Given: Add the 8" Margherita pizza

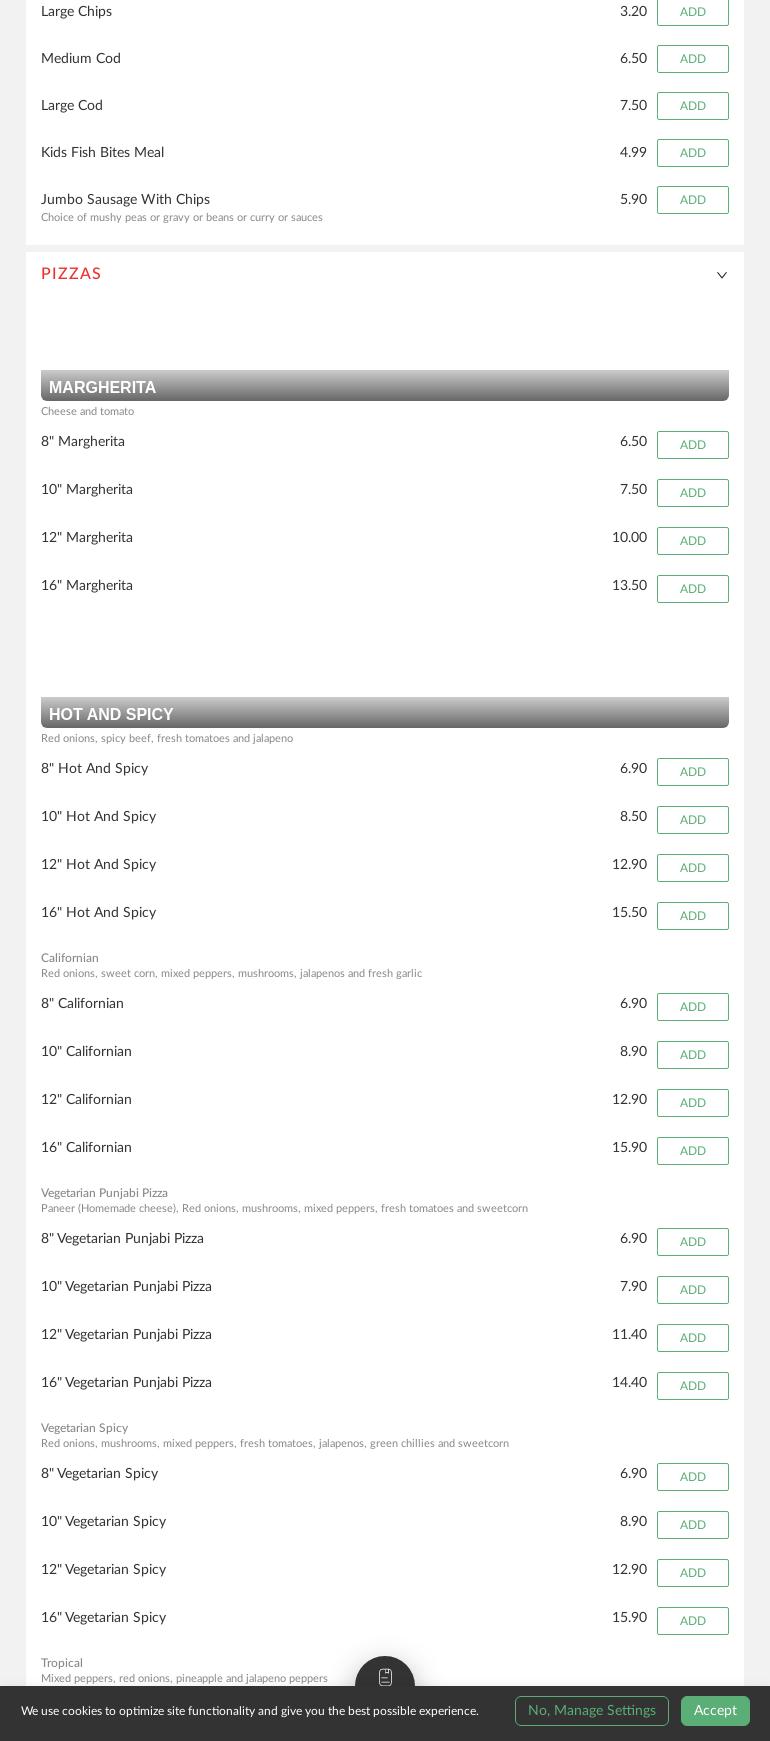Looking at the screenshot, I should click(x=692, y=444).
